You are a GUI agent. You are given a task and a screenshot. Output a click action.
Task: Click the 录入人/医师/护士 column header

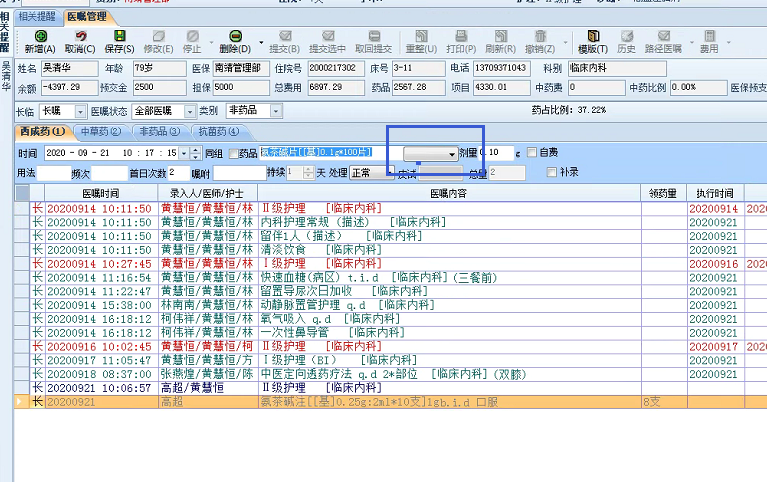pos(207,193)
